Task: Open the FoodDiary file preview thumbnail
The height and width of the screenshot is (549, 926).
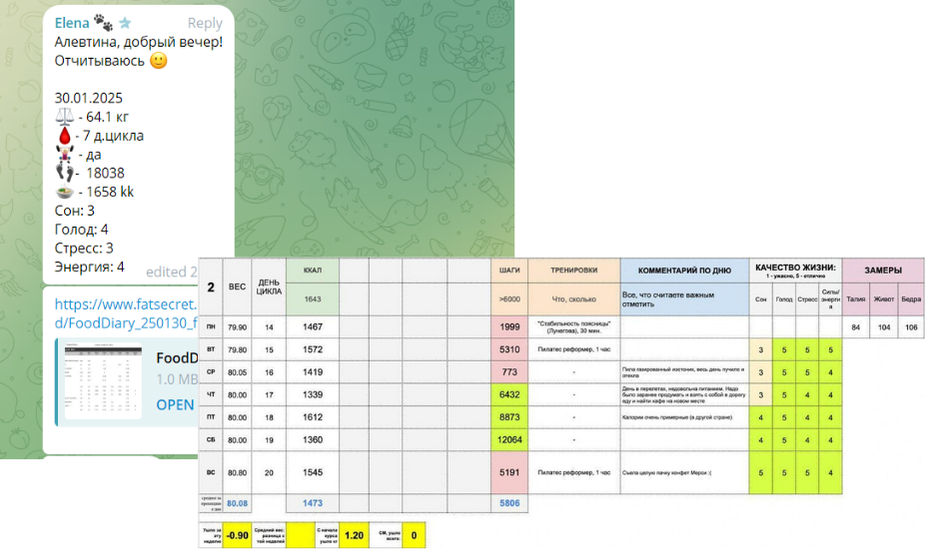Action: point(100,381)
